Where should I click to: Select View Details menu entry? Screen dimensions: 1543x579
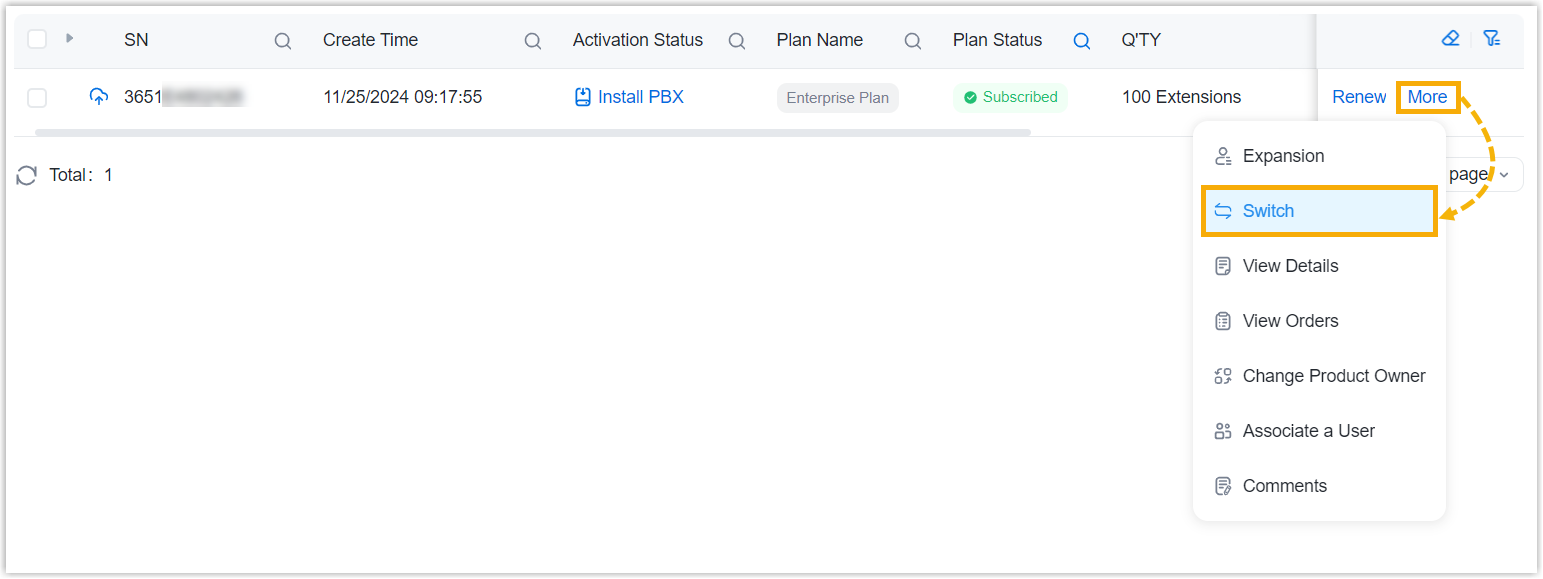tap(1290, 266)
